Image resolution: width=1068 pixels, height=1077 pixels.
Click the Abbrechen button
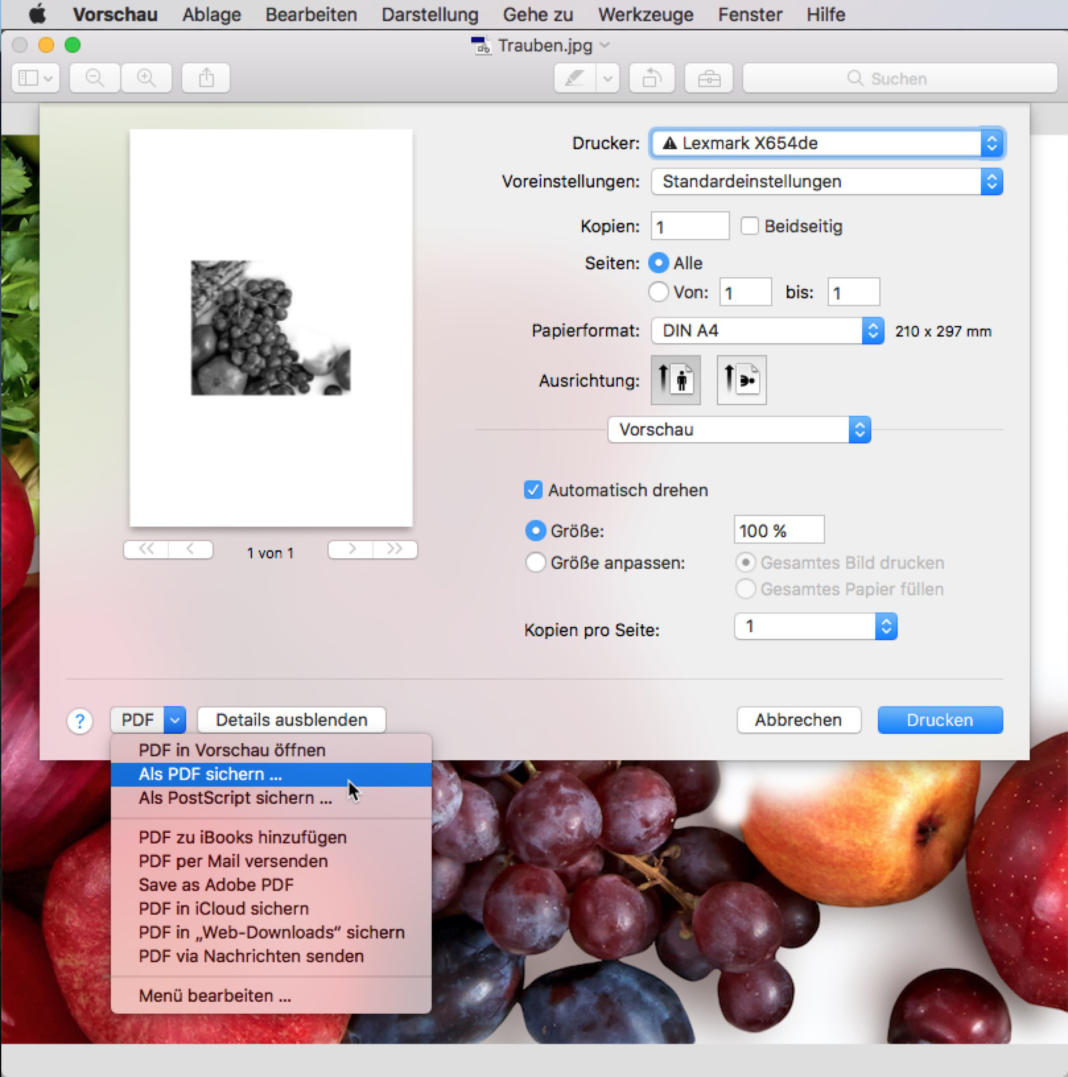[798, 720]
